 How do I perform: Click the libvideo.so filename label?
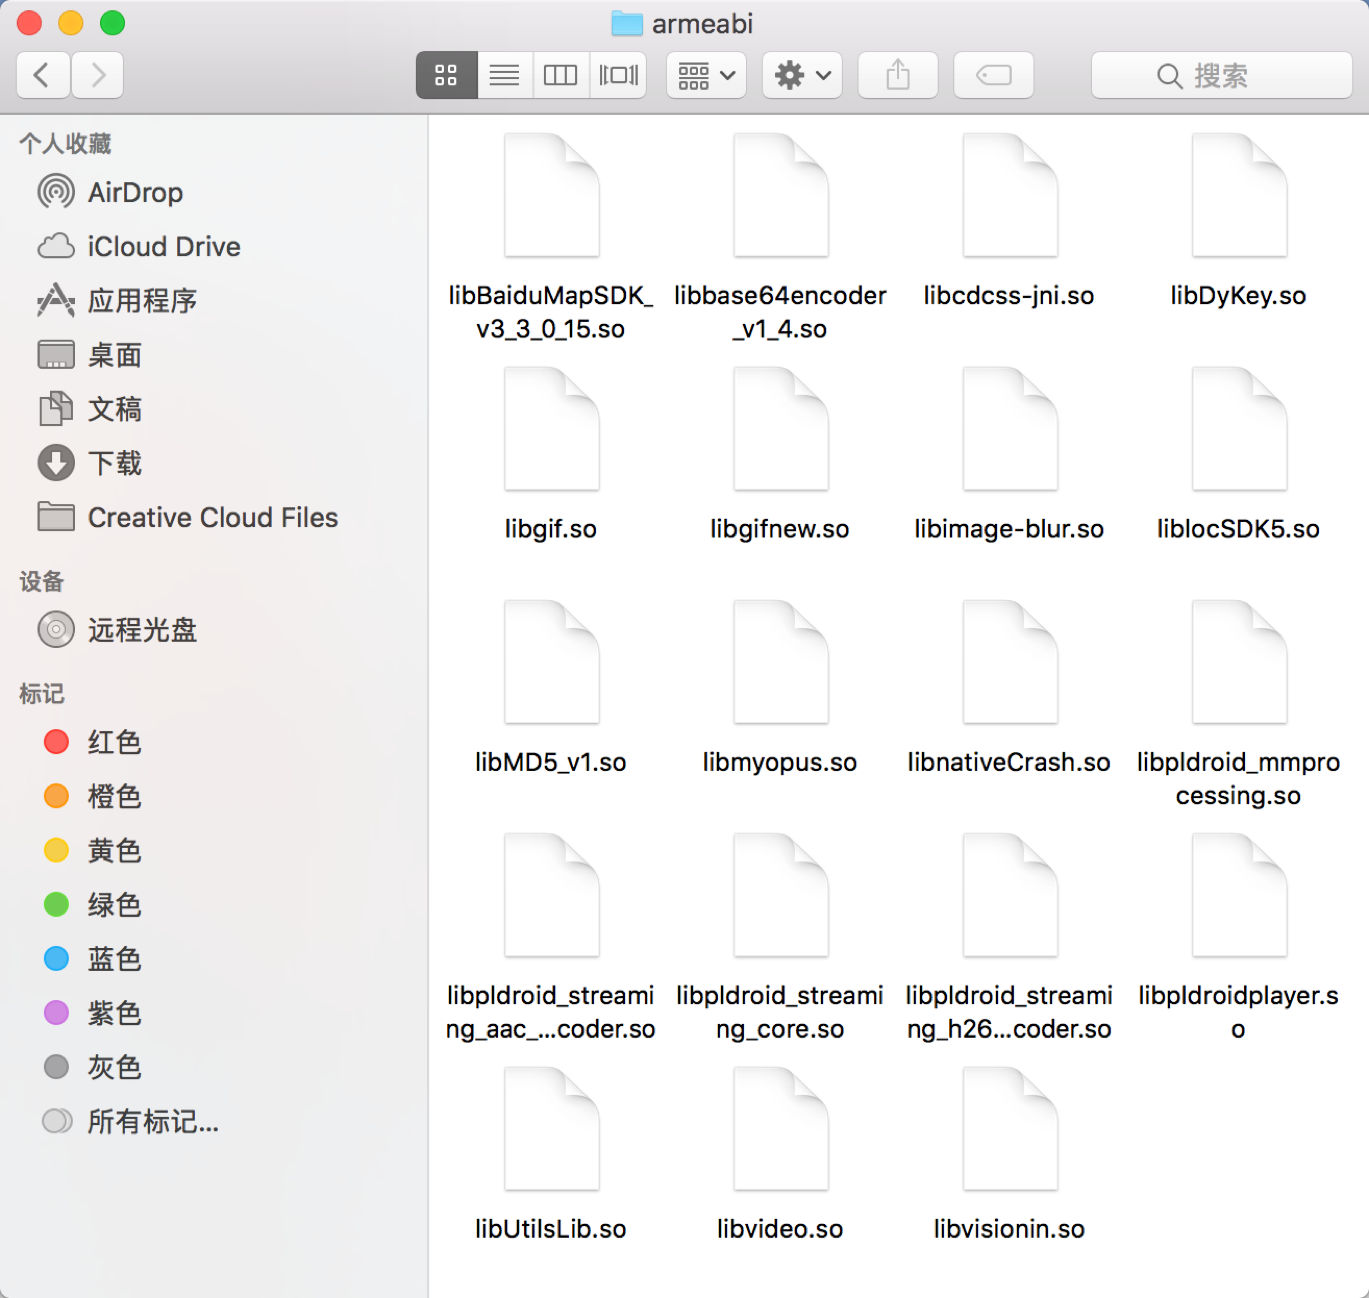(780, 1229)
